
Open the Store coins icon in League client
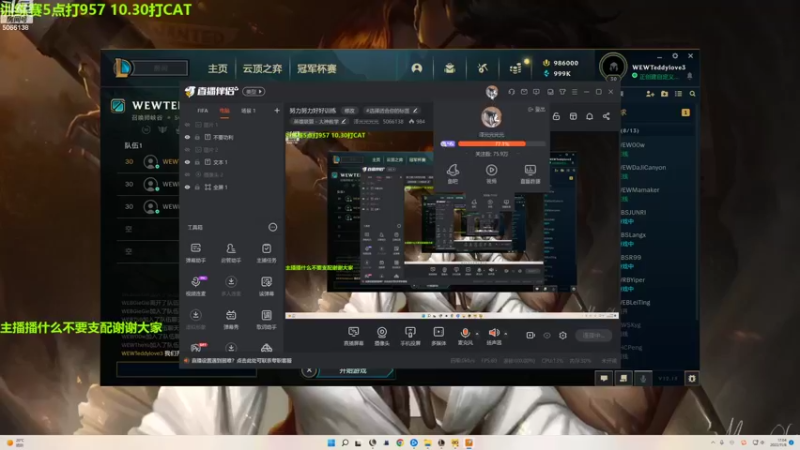[x=516, y=68]
